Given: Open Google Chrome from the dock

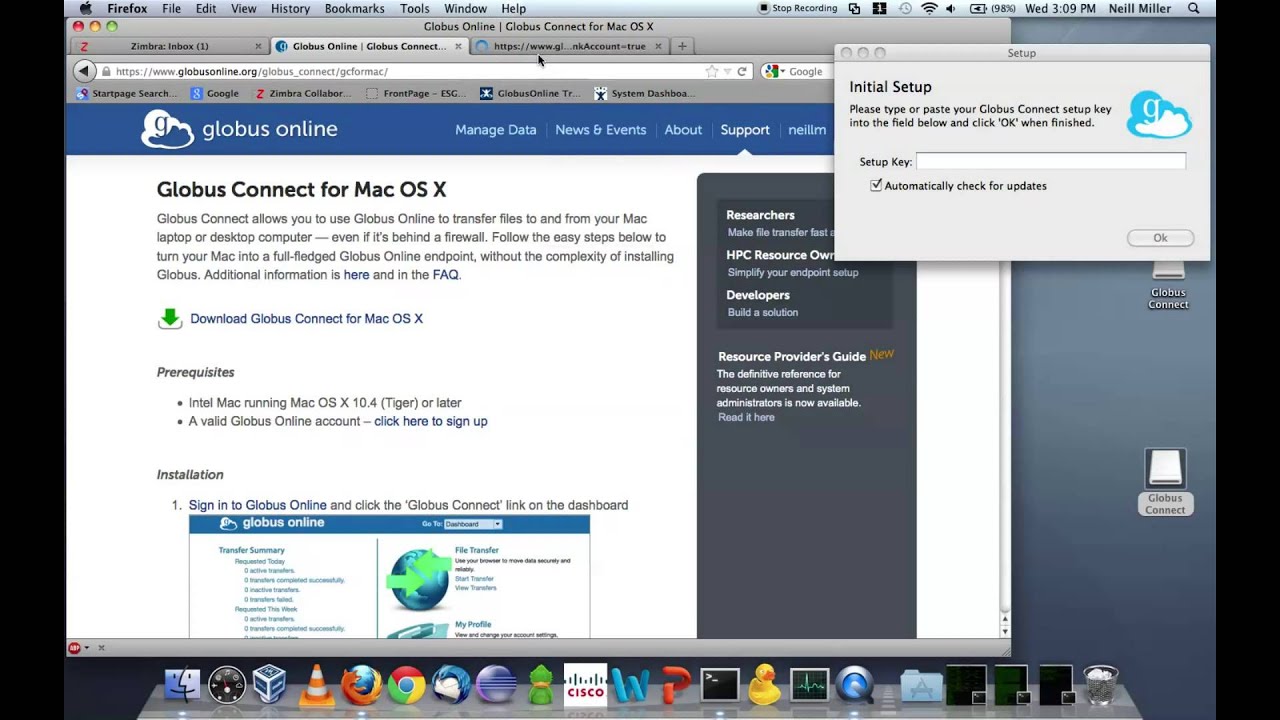Looking at the screenshot, I should point(406,685).
